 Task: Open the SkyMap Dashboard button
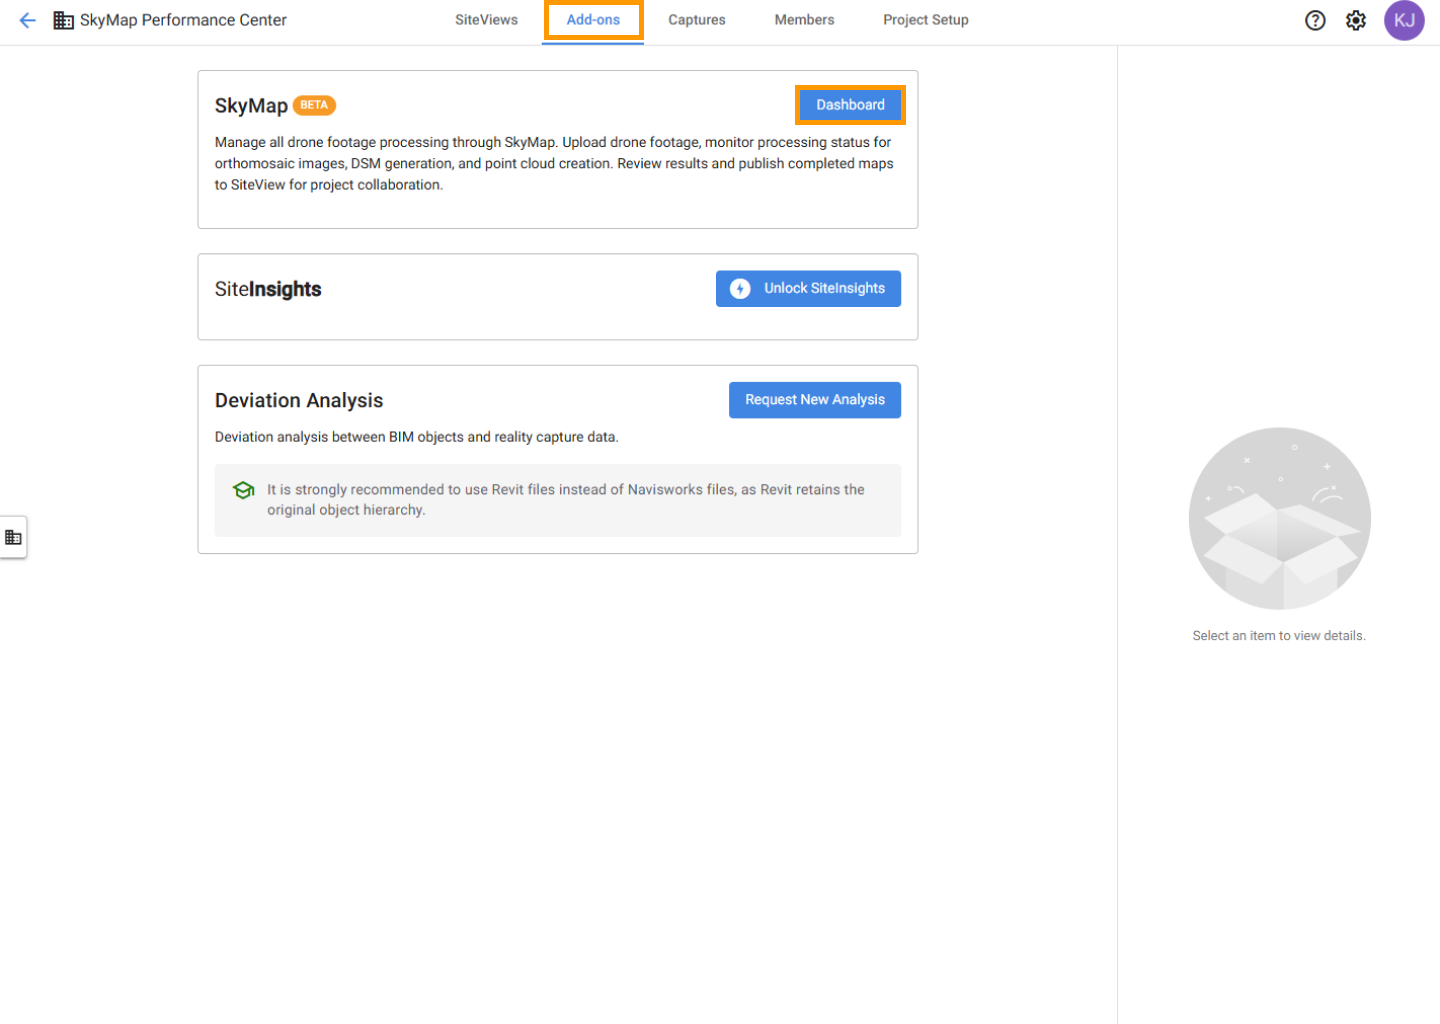pos(850,105)
